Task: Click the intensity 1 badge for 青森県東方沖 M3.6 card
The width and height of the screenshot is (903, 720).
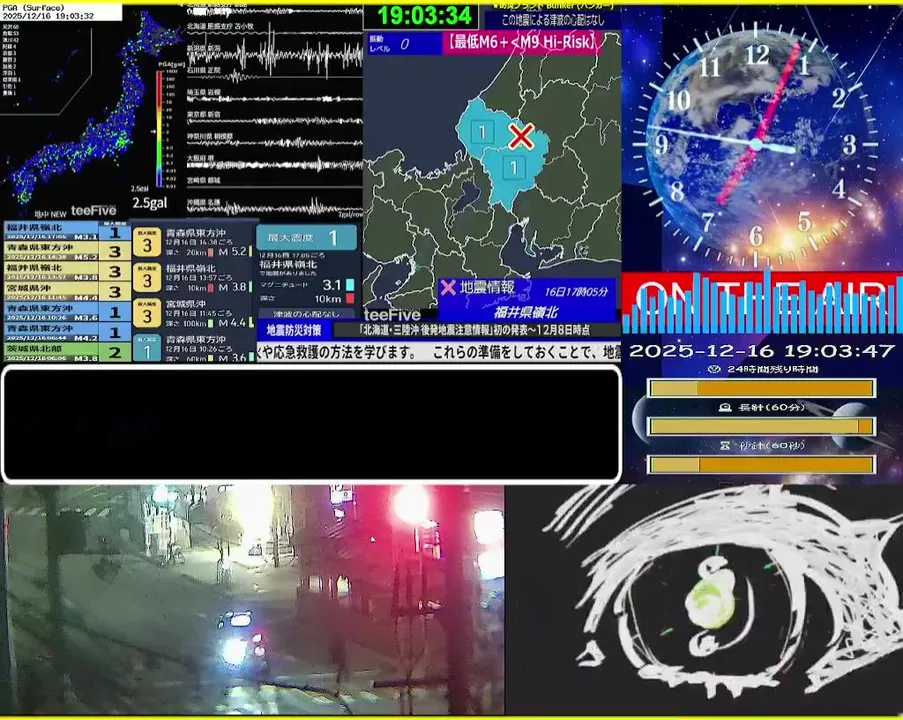Action: click(x=147, y=349)
